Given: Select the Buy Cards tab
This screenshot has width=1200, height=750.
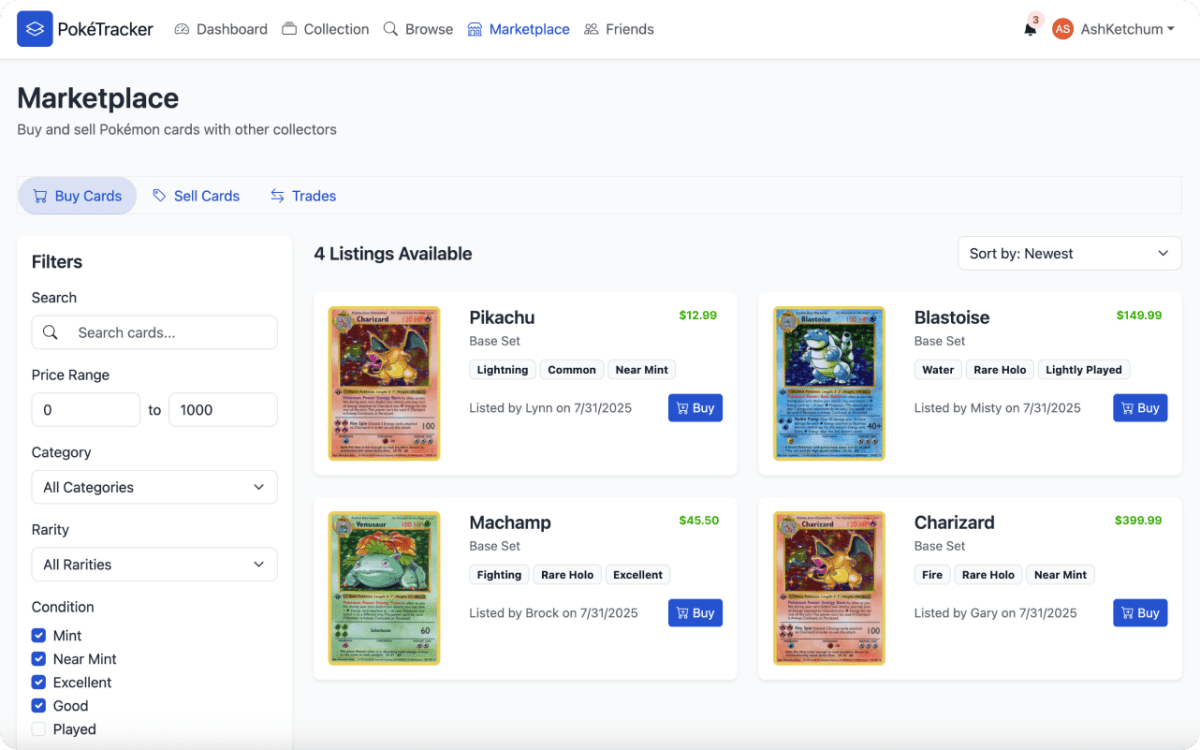Looking at the screenshot, I should (x=77, y=196).
